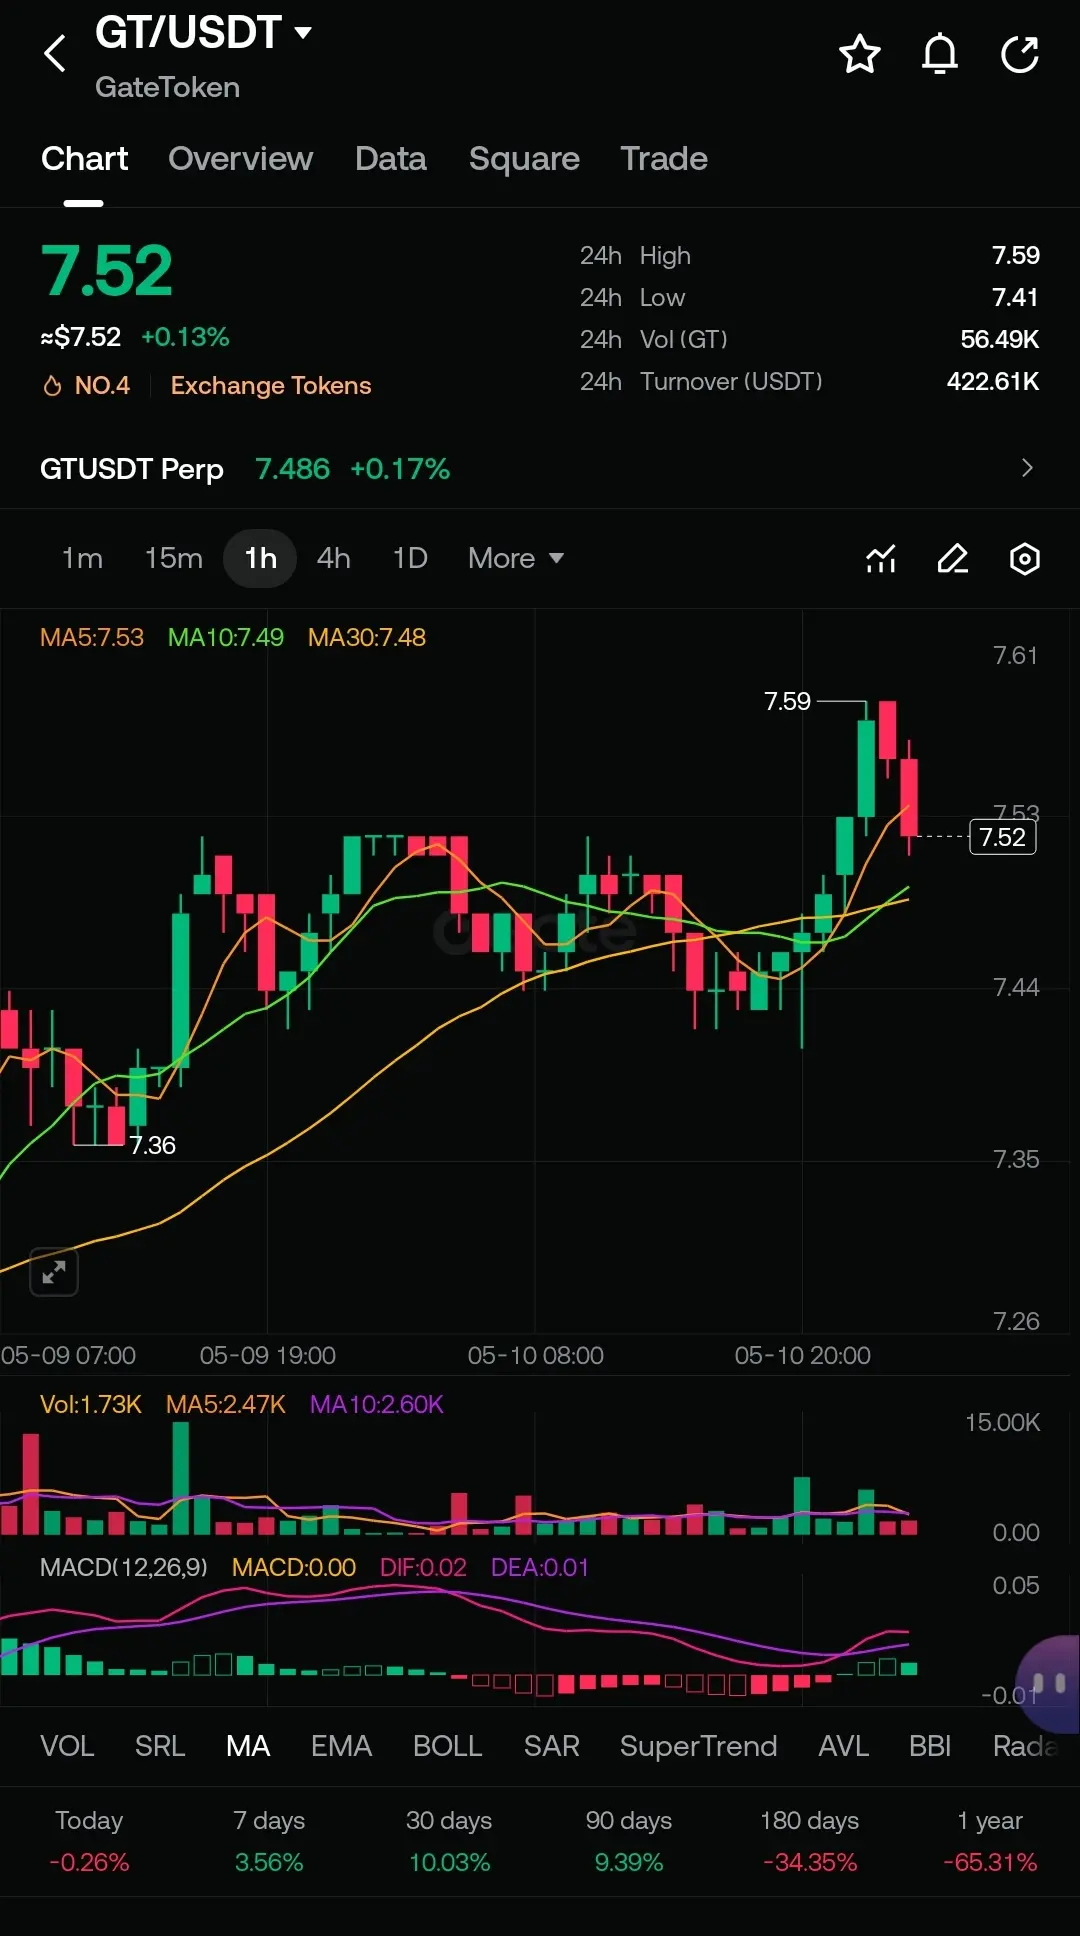Image resolution: width=1080 pixels, height=1936 pixels.
Task: Open Exchange Tokens category link
Action: (x=271, y=385)
